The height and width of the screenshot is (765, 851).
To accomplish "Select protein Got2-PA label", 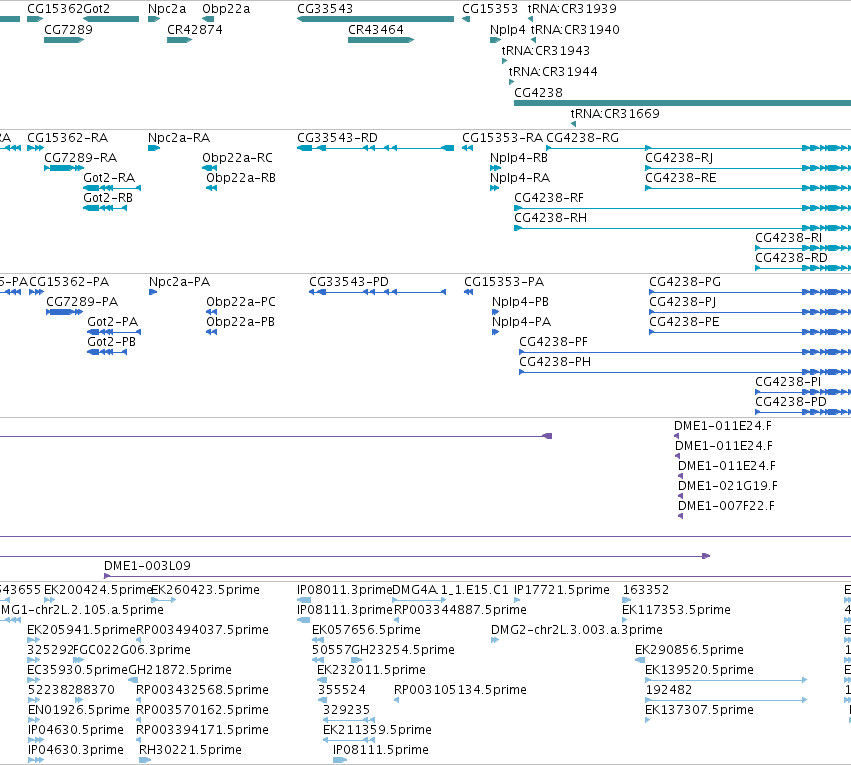I will coord(113,322).
